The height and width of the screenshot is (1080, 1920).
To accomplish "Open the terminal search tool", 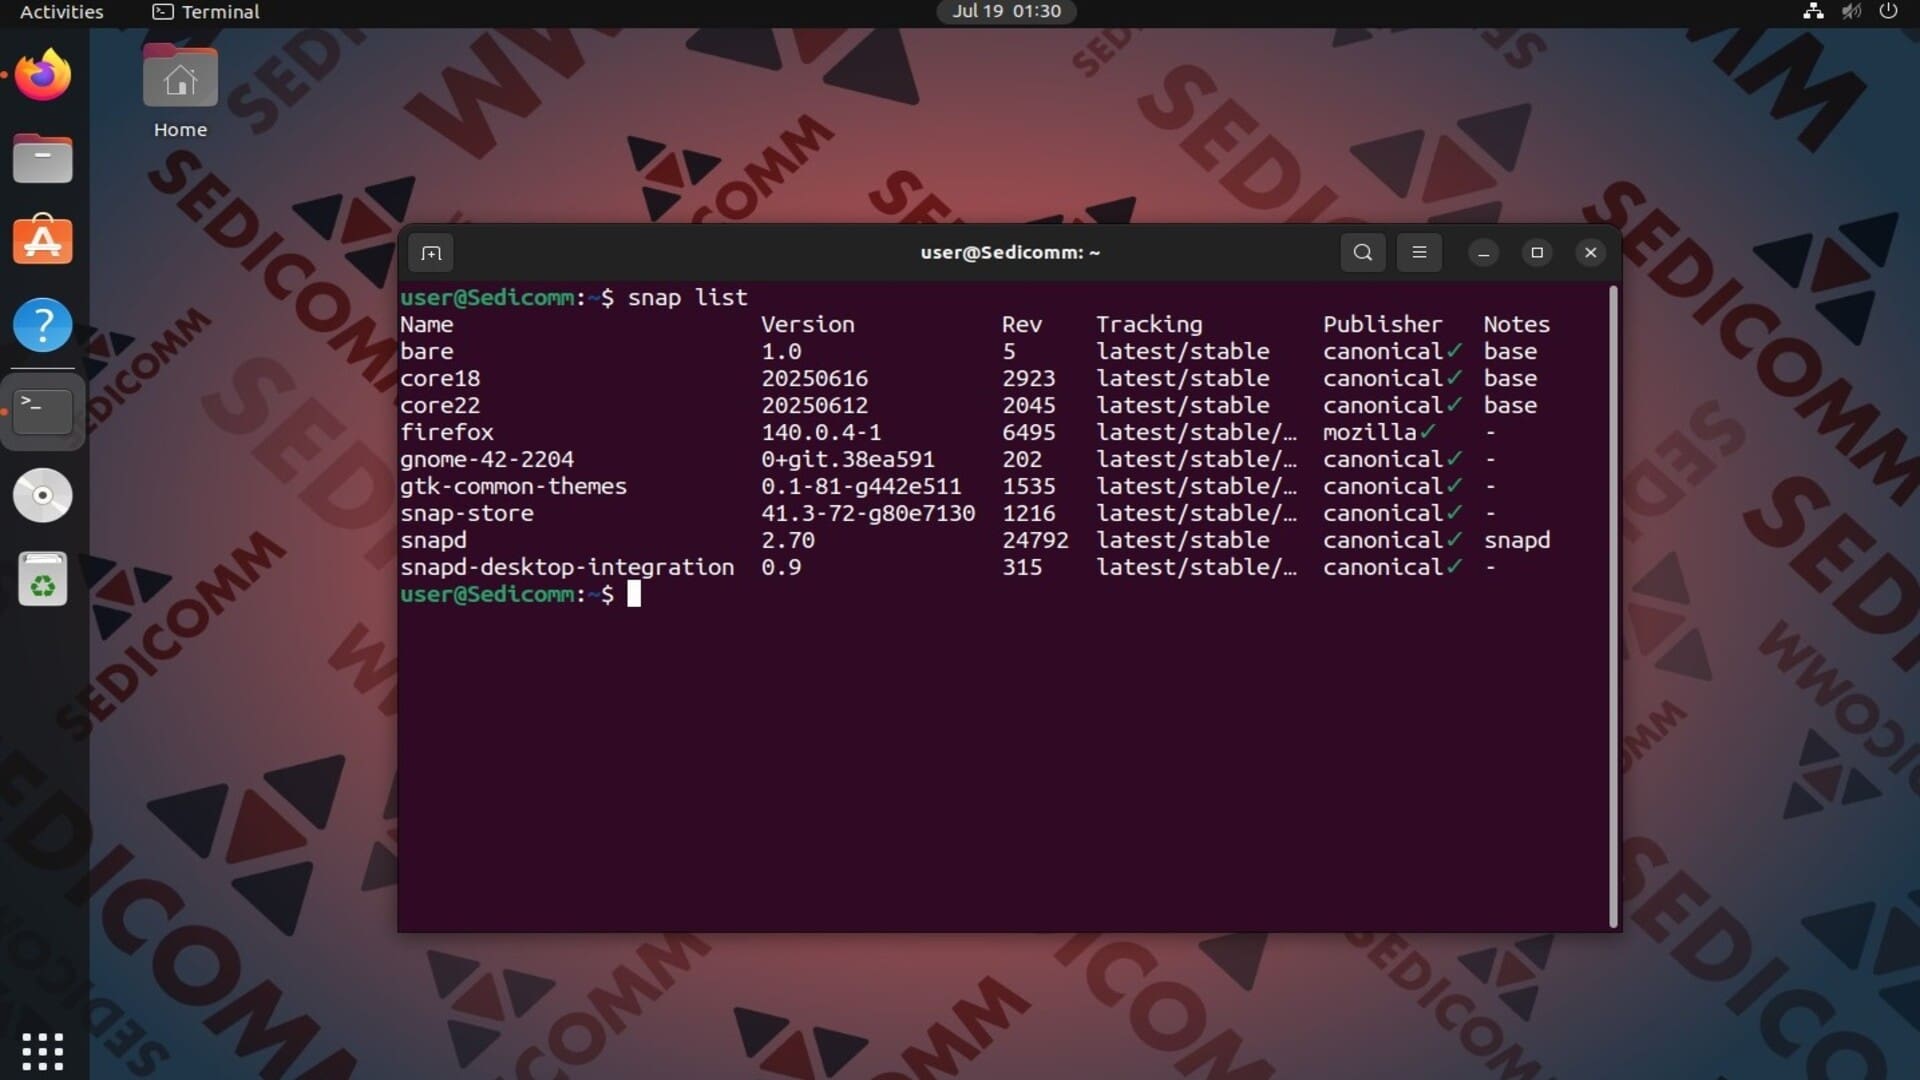I will [x=1362, y=252].
